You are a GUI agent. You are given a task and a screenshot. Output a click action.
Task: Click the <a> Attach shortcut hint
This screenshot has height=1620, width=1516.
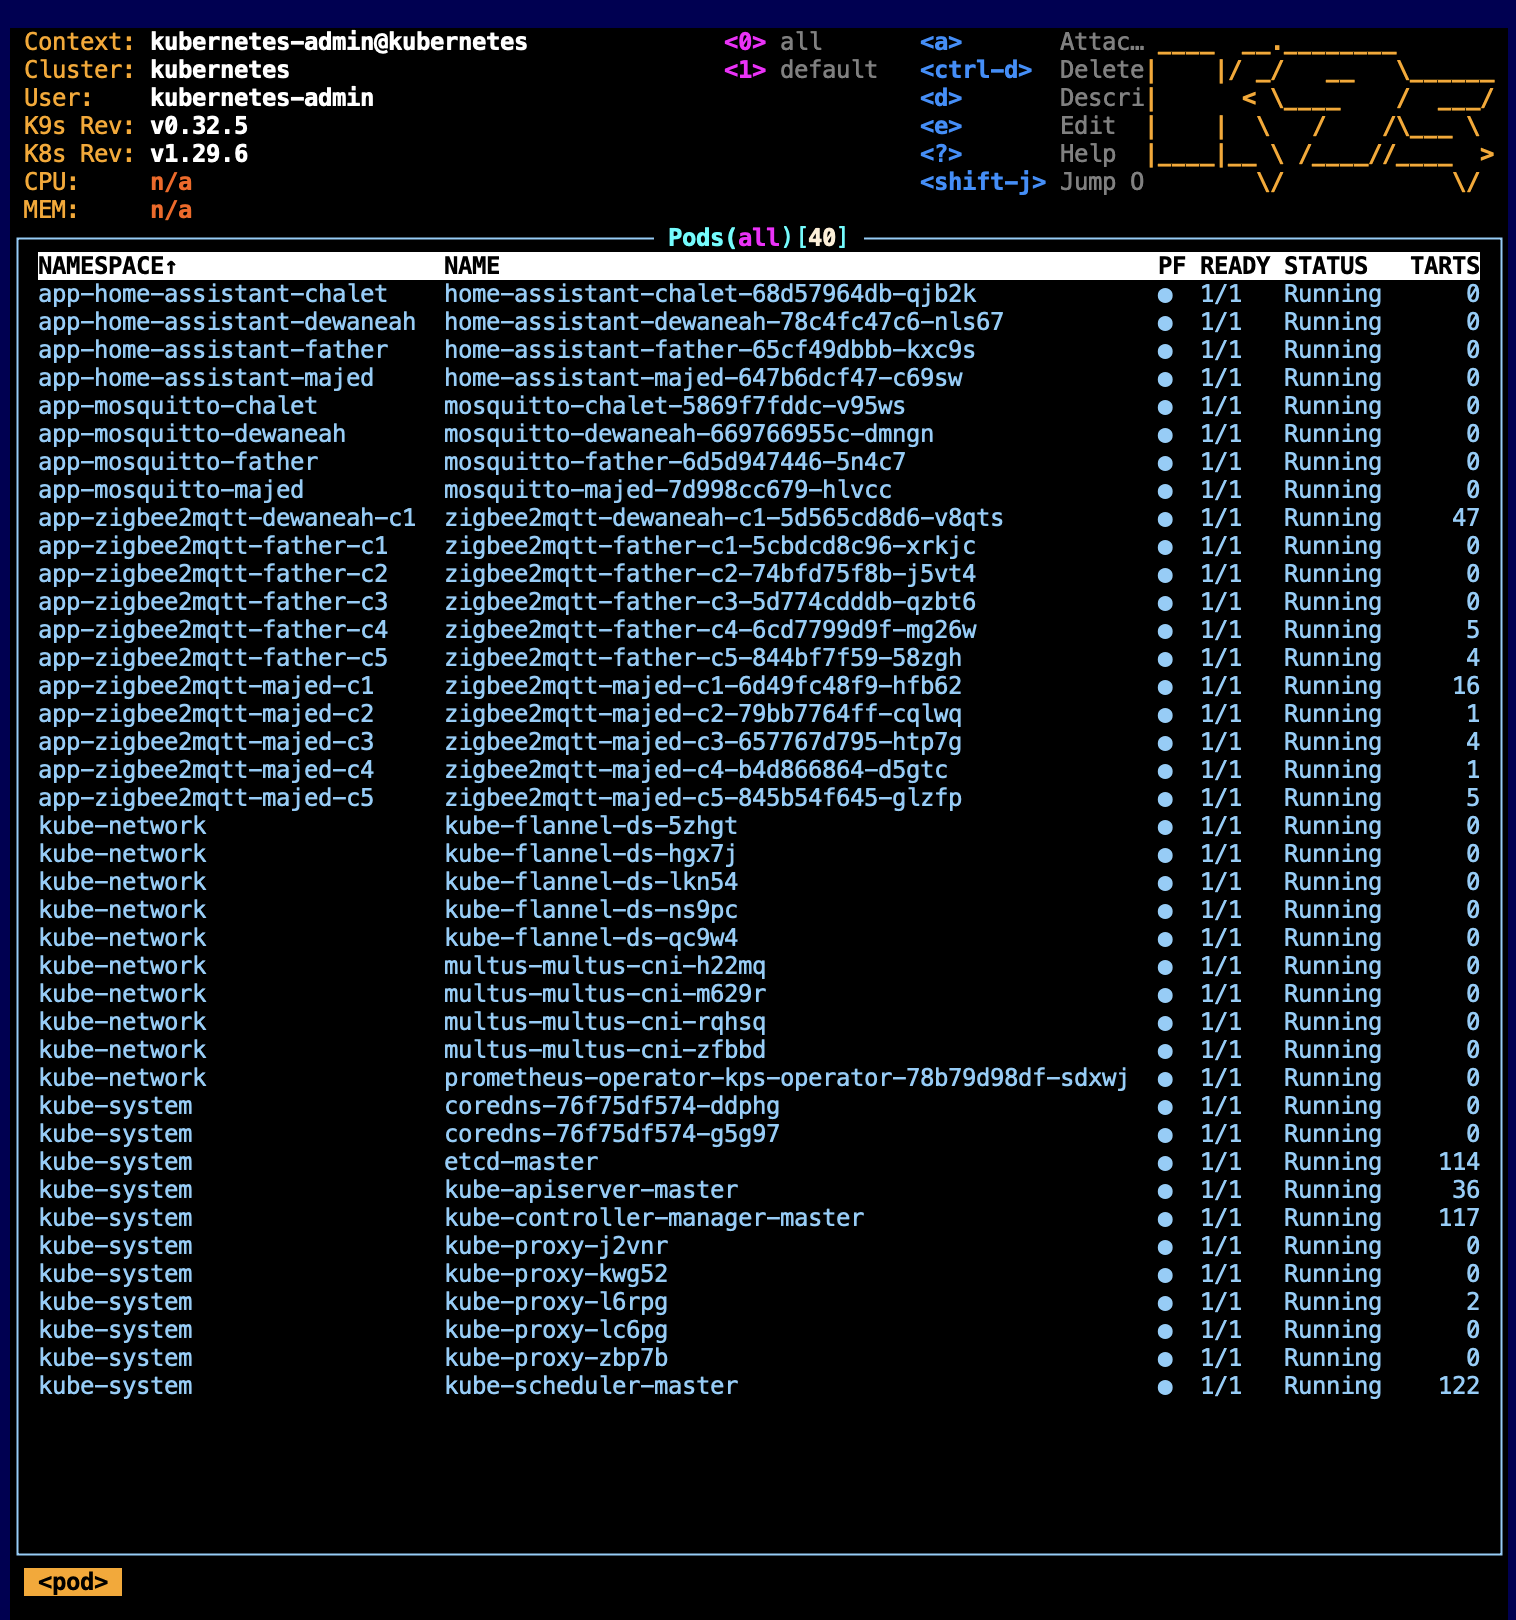1032,42
